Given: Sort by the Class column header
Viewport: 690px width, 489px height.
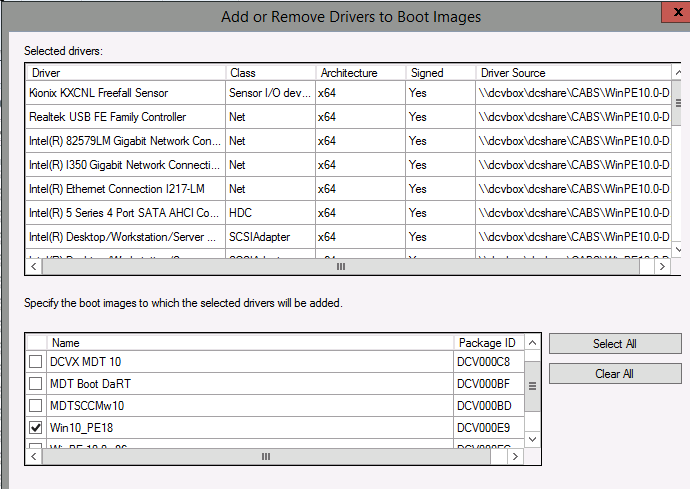Looking at the screenshot, I should 271,73.
